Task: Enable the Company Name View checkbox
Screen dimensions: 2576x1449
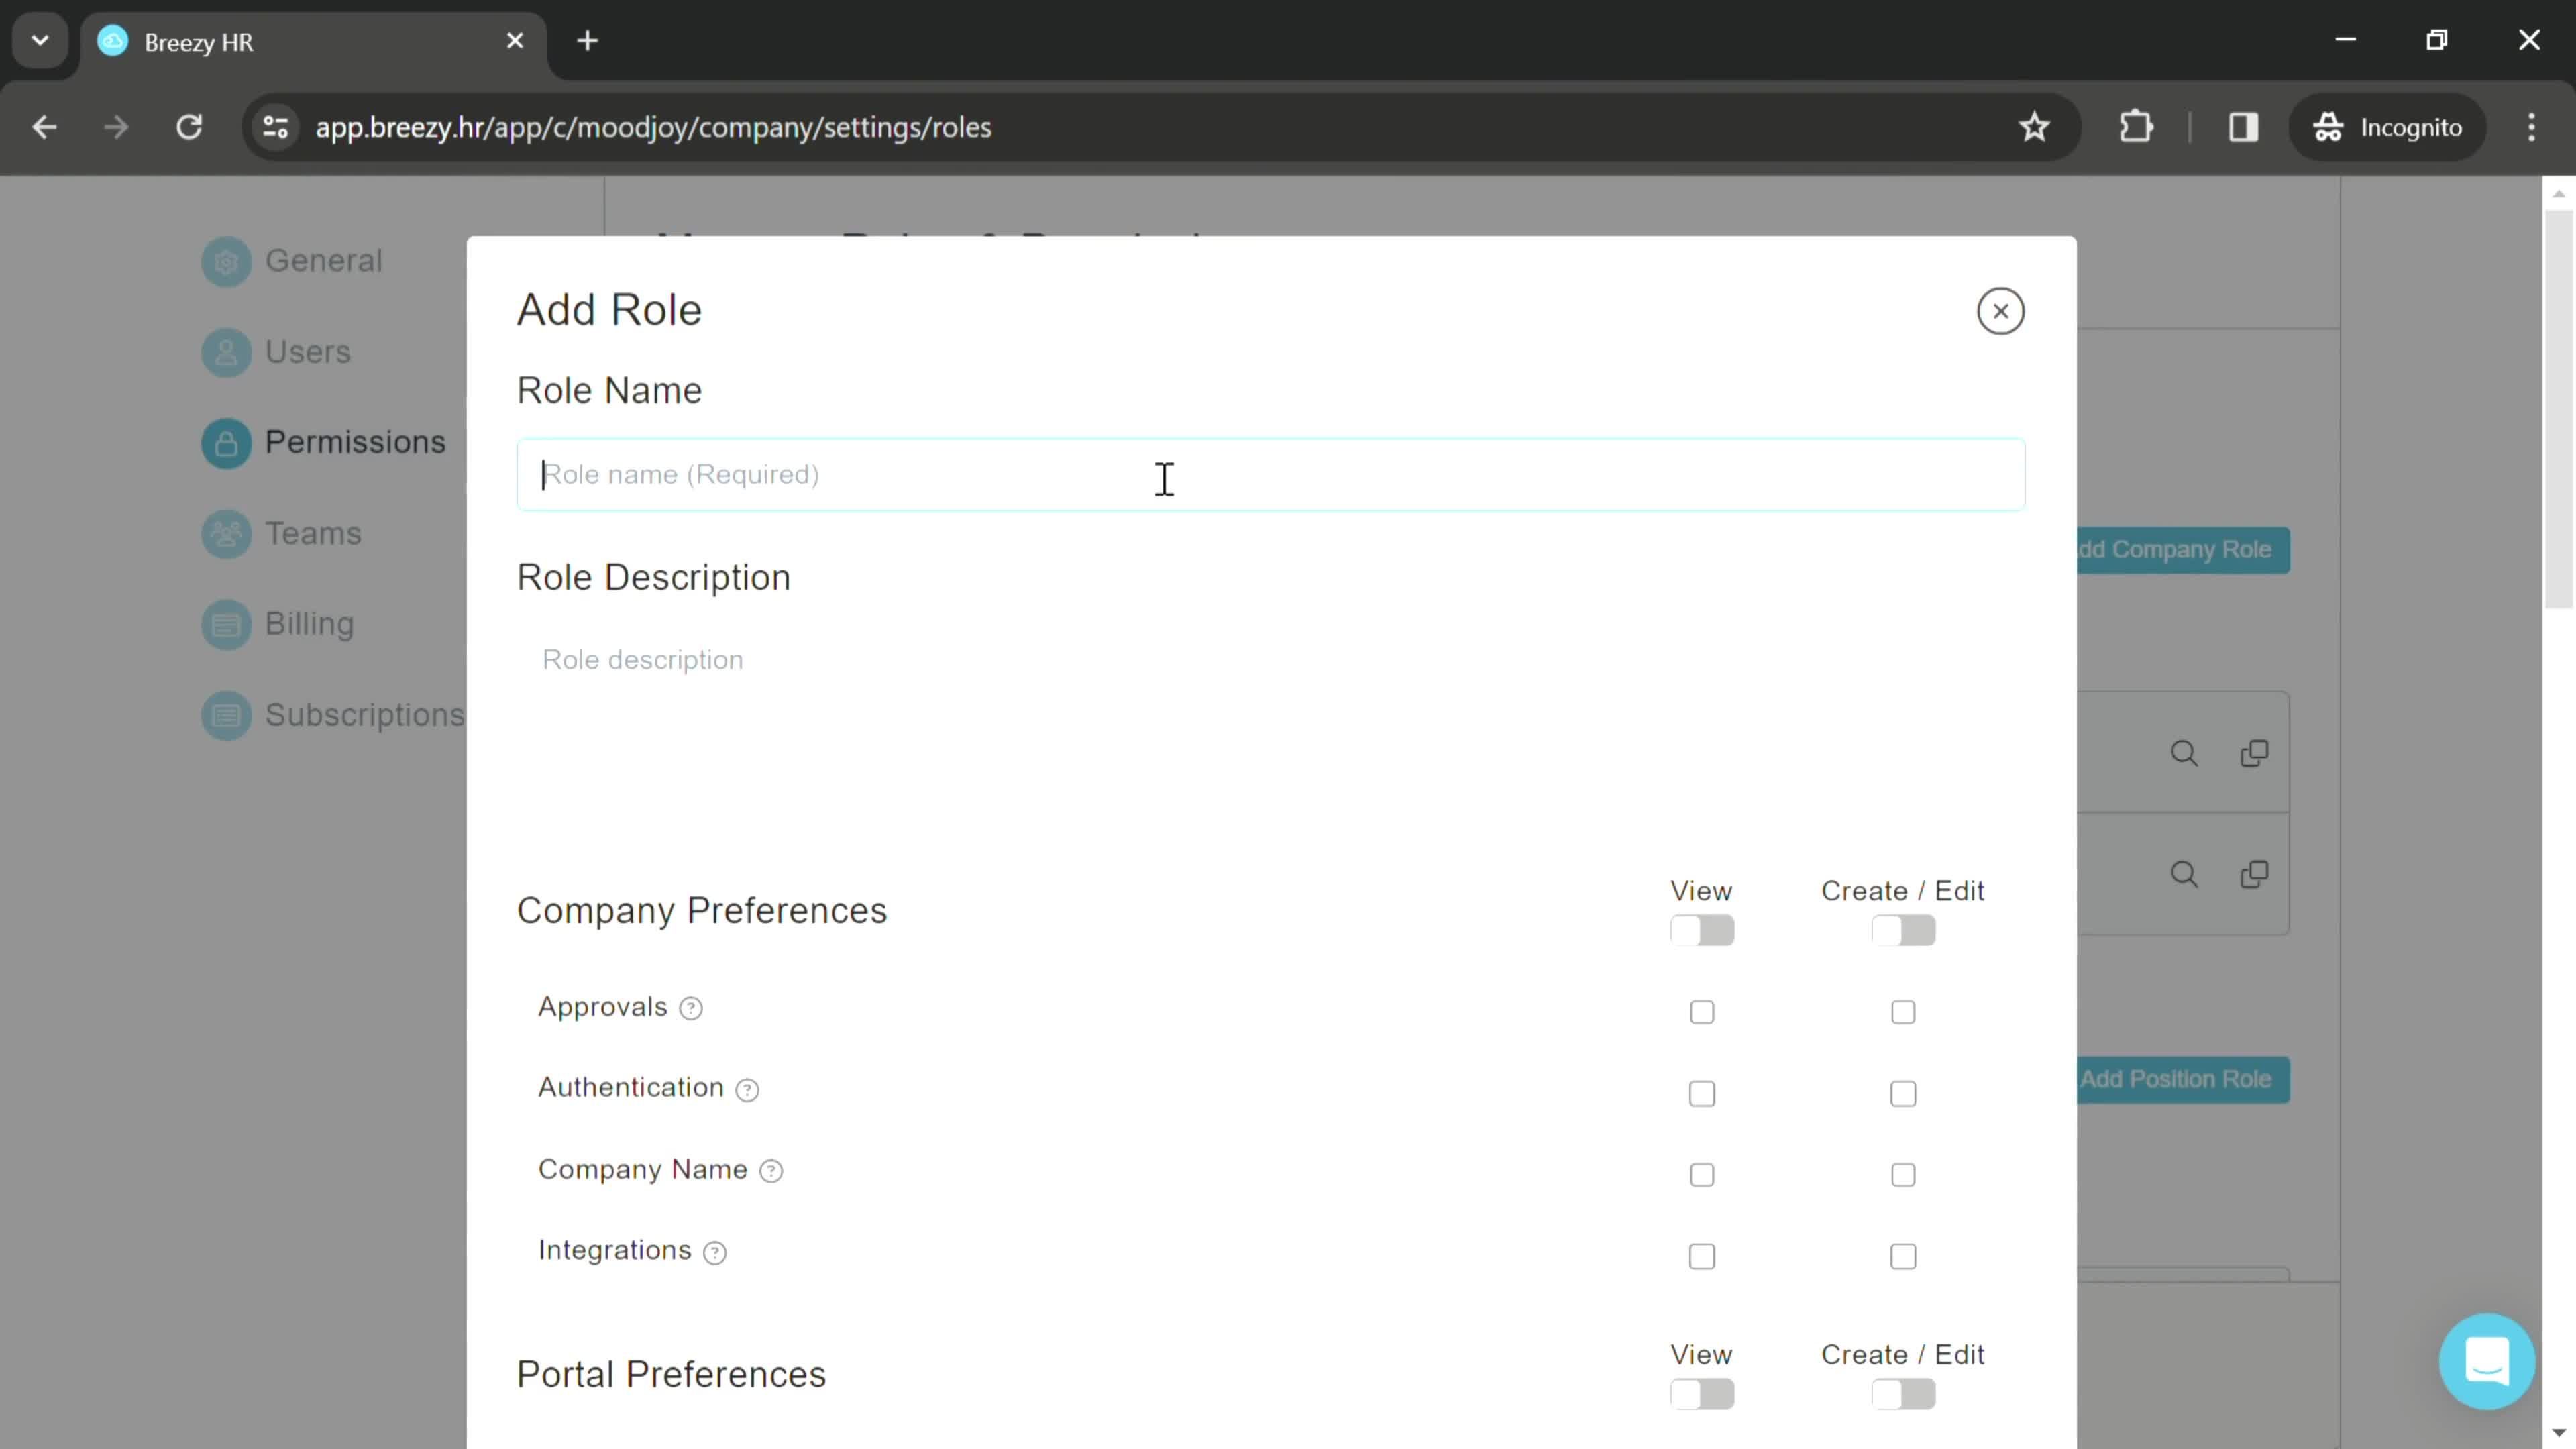Action: point(1702,1173)
